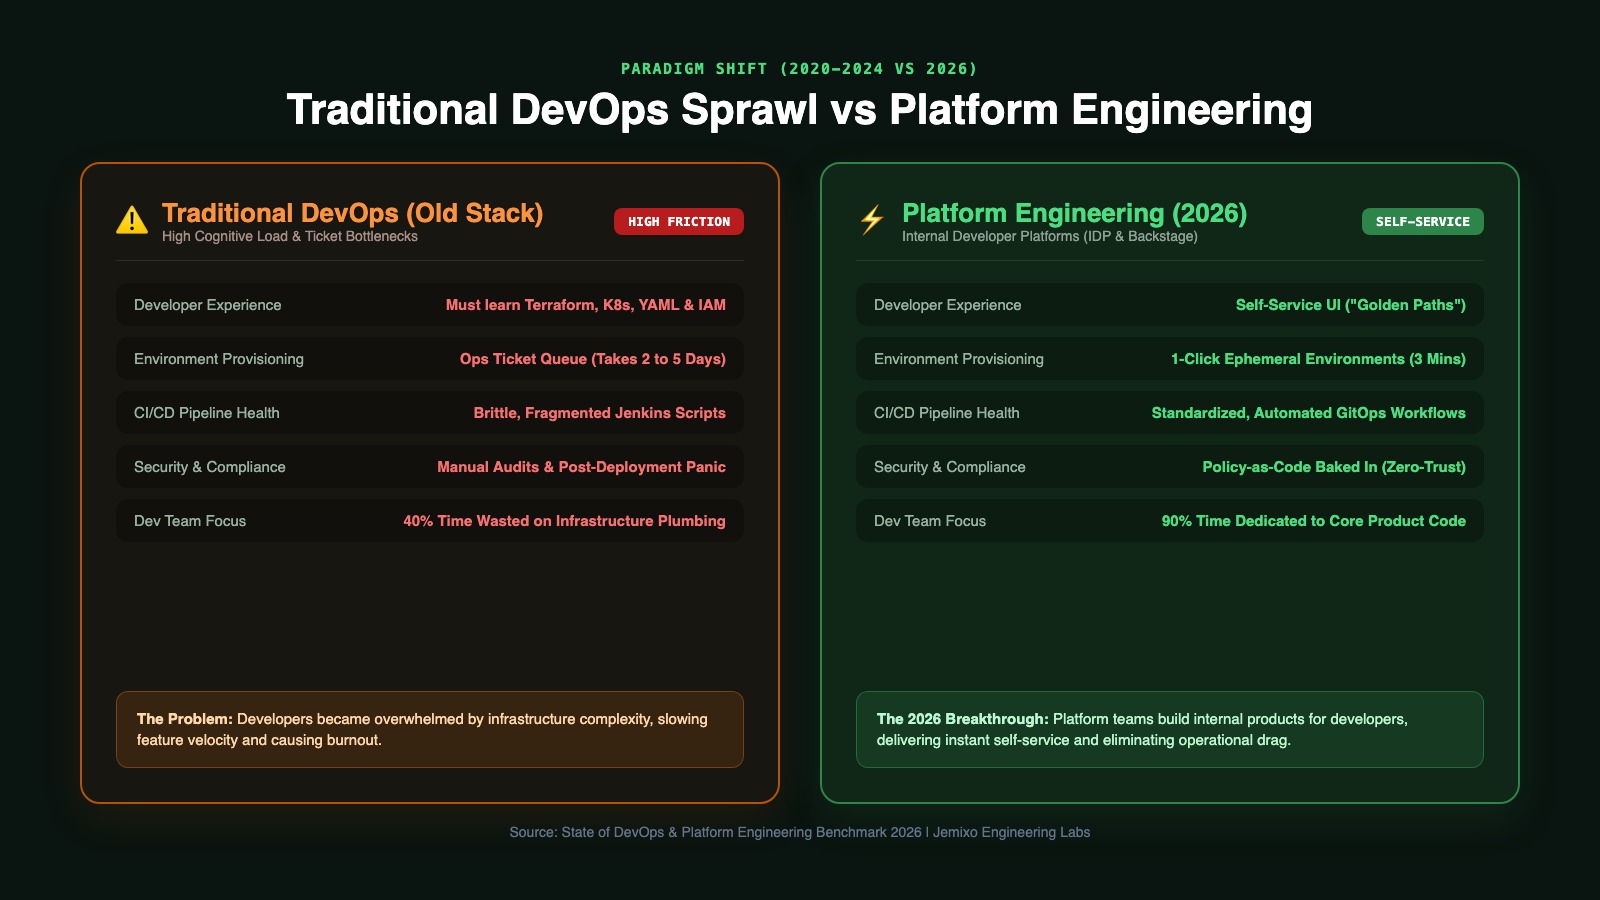Select the 'Traditional DevOps (Old Stack)' heading
The image size is (1600, 900).
tap(353, 213)
